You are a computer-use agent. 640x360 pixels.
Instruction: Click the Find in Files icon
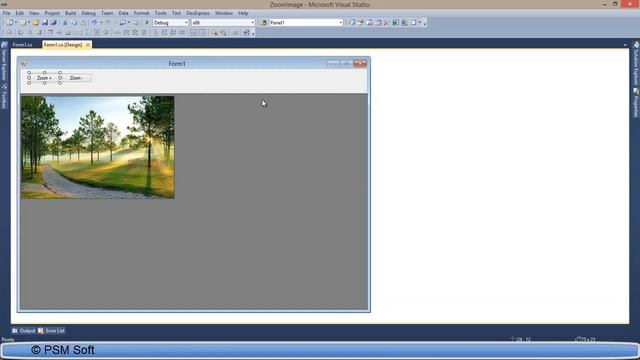(263, 22)
